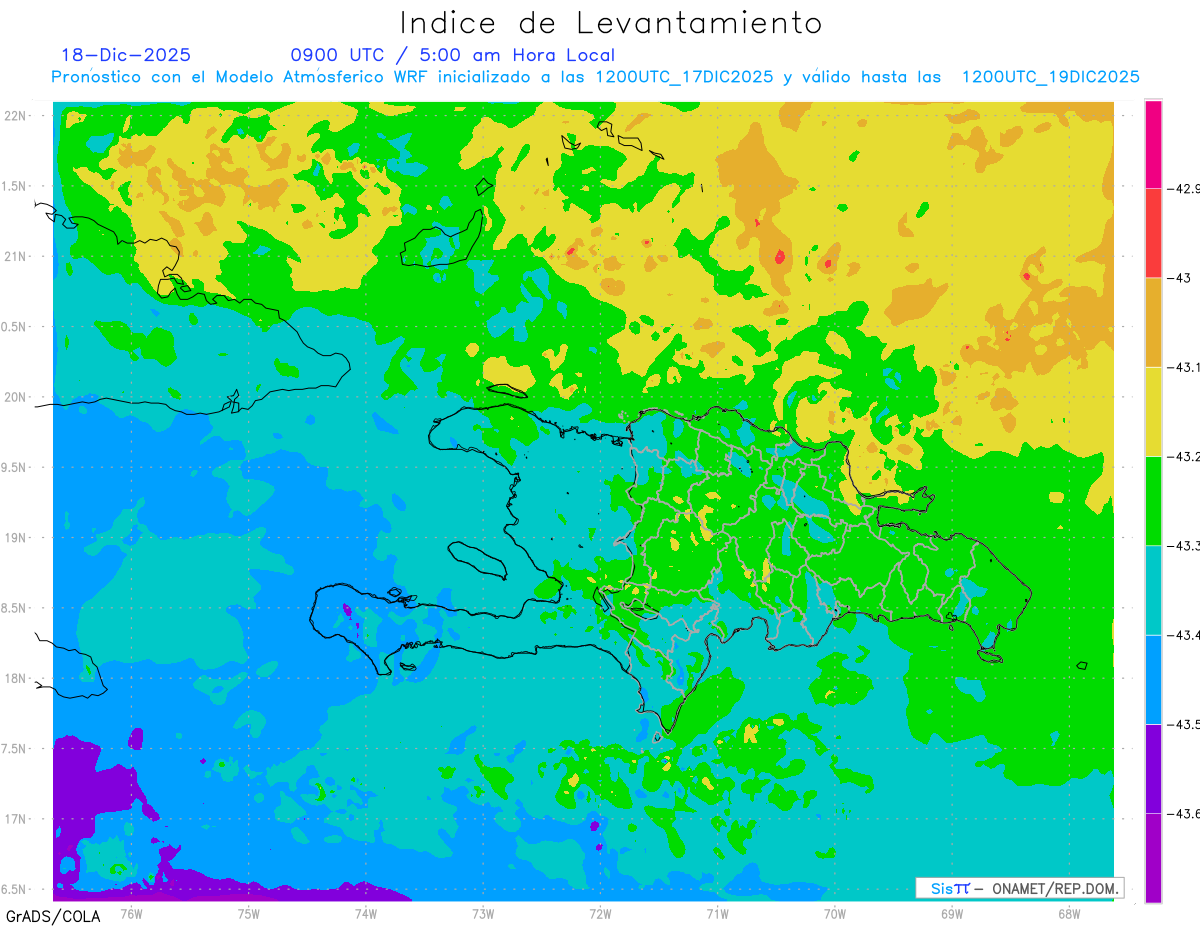Image resolution: width=1200 pixels, height=927 pixels.
Task: Select the bottom purple legend swatch below -43.6
Action: [1153, 857]
